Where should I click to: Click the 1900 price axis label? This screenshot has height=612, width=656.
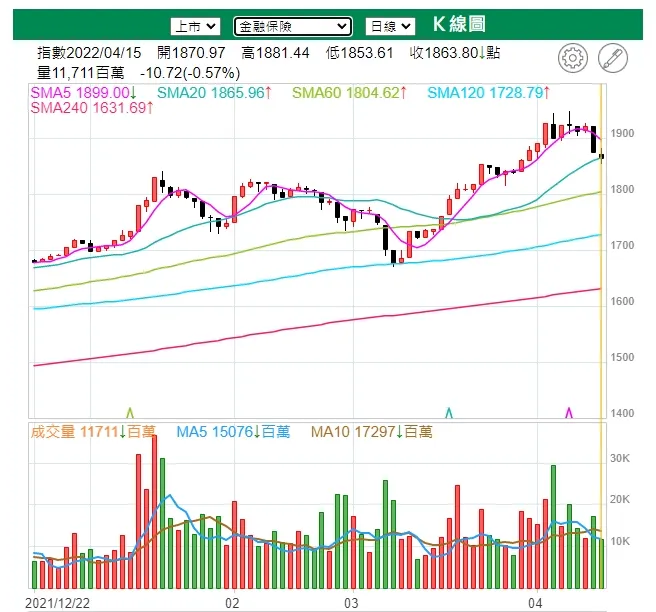pyautogui.click(x=622, y=133)
